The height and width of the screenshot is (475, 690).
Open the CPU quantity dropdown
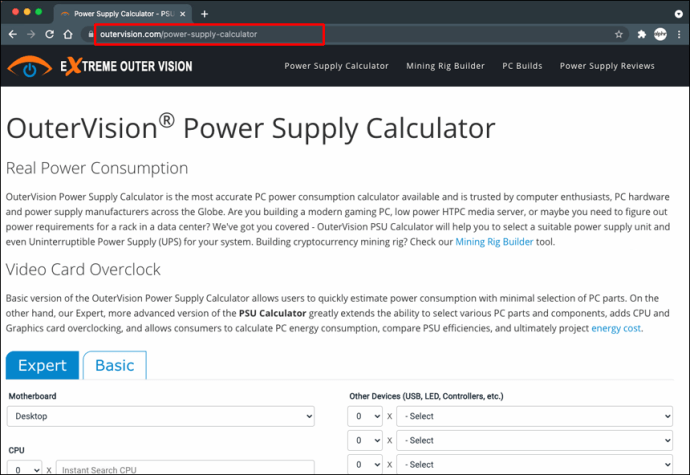[25, 469]
